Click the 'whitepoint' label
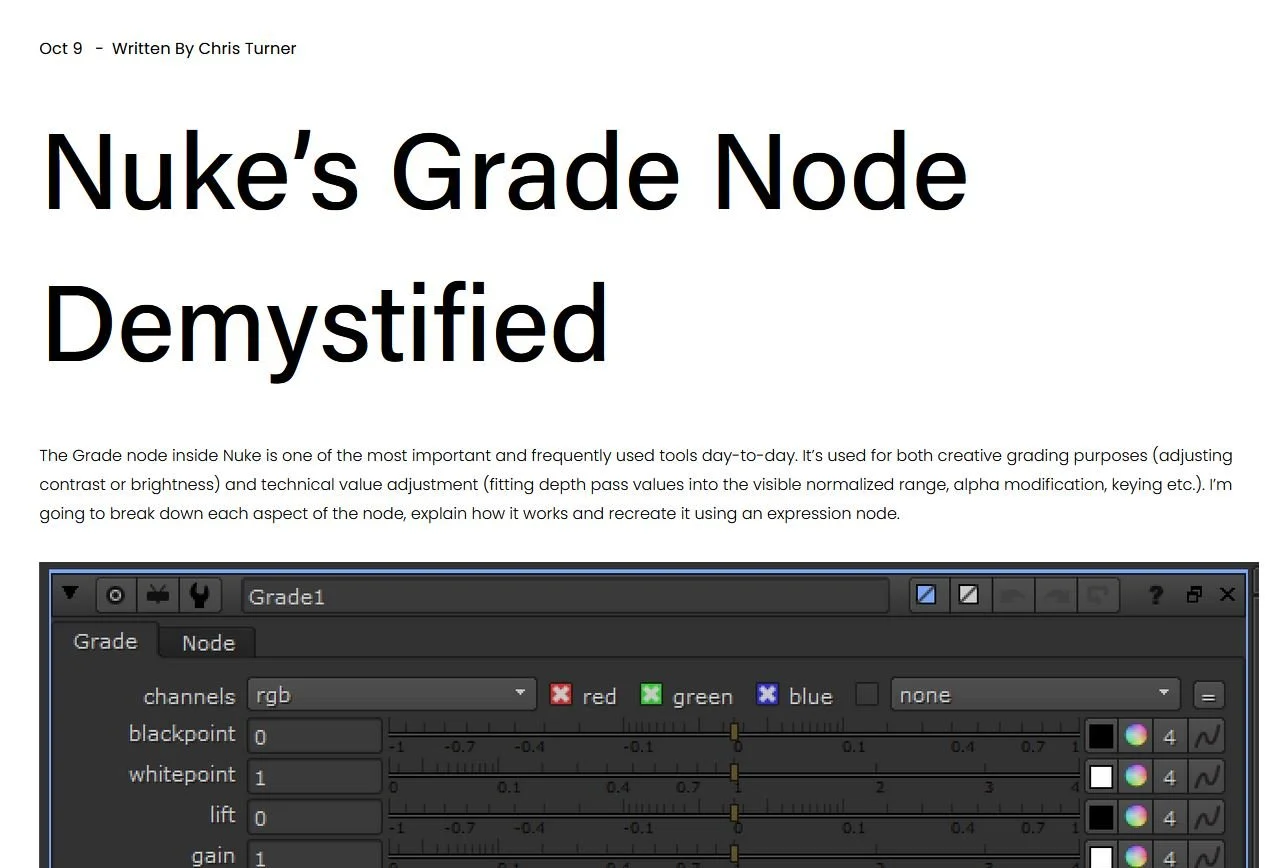1273x868 pixels. [x=182, y=774]
